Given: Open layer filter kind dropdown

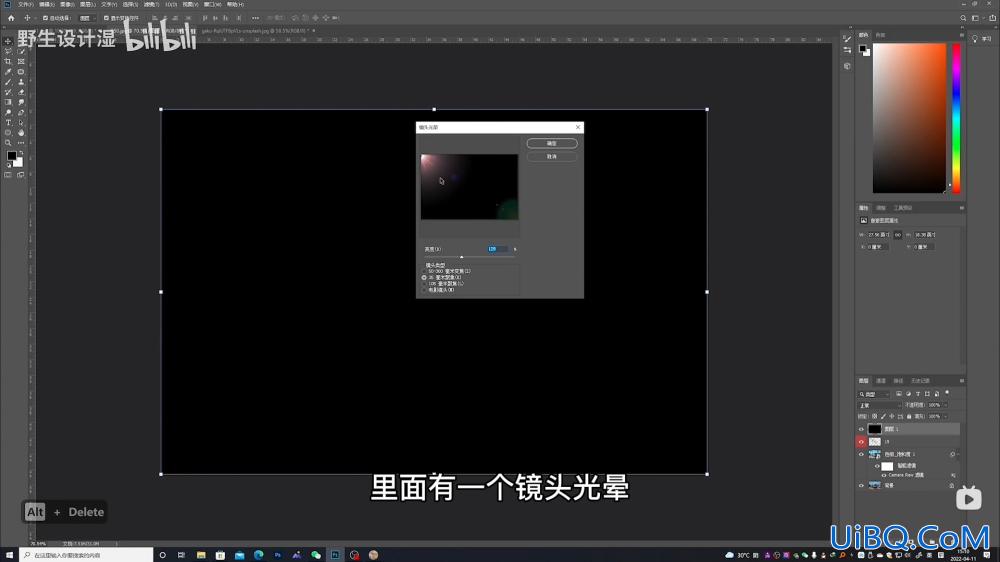Looking at the screenshot, I should [874, 394].
